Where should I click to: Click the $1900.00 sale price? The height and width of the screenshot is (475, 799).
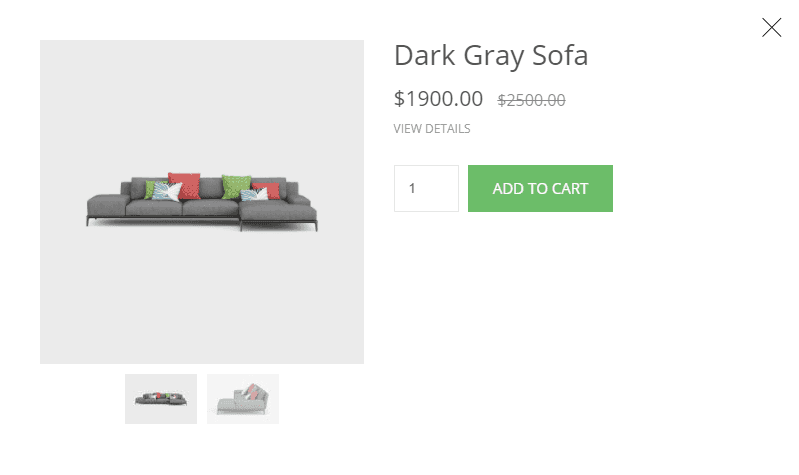point(438,99)
